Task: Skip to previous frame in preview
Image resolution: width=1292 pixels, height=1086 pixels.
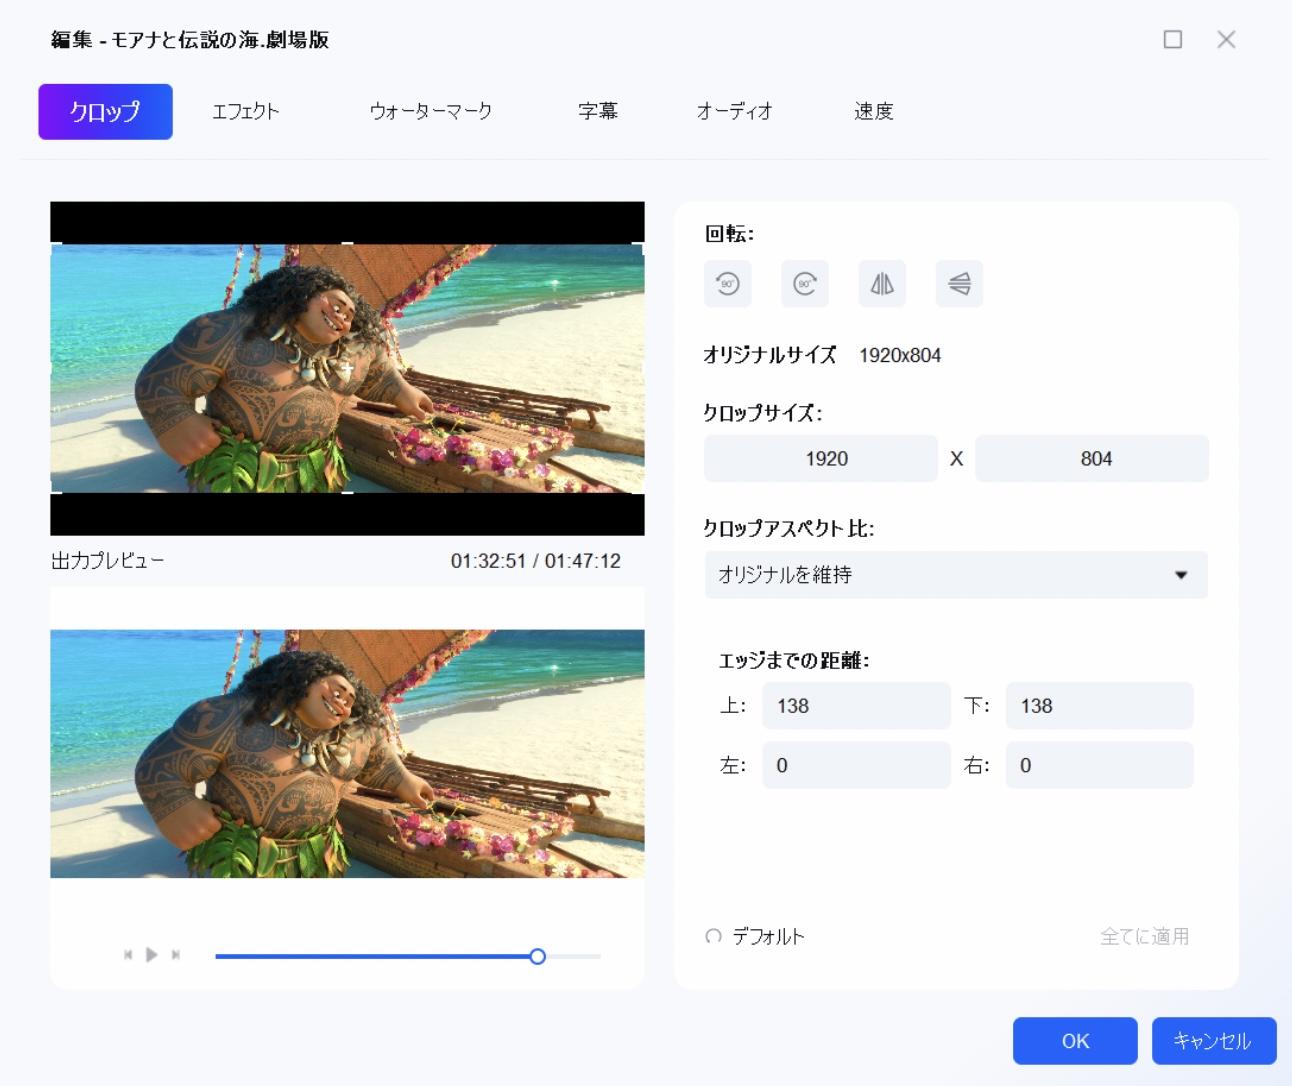Action: pos(128,955)
